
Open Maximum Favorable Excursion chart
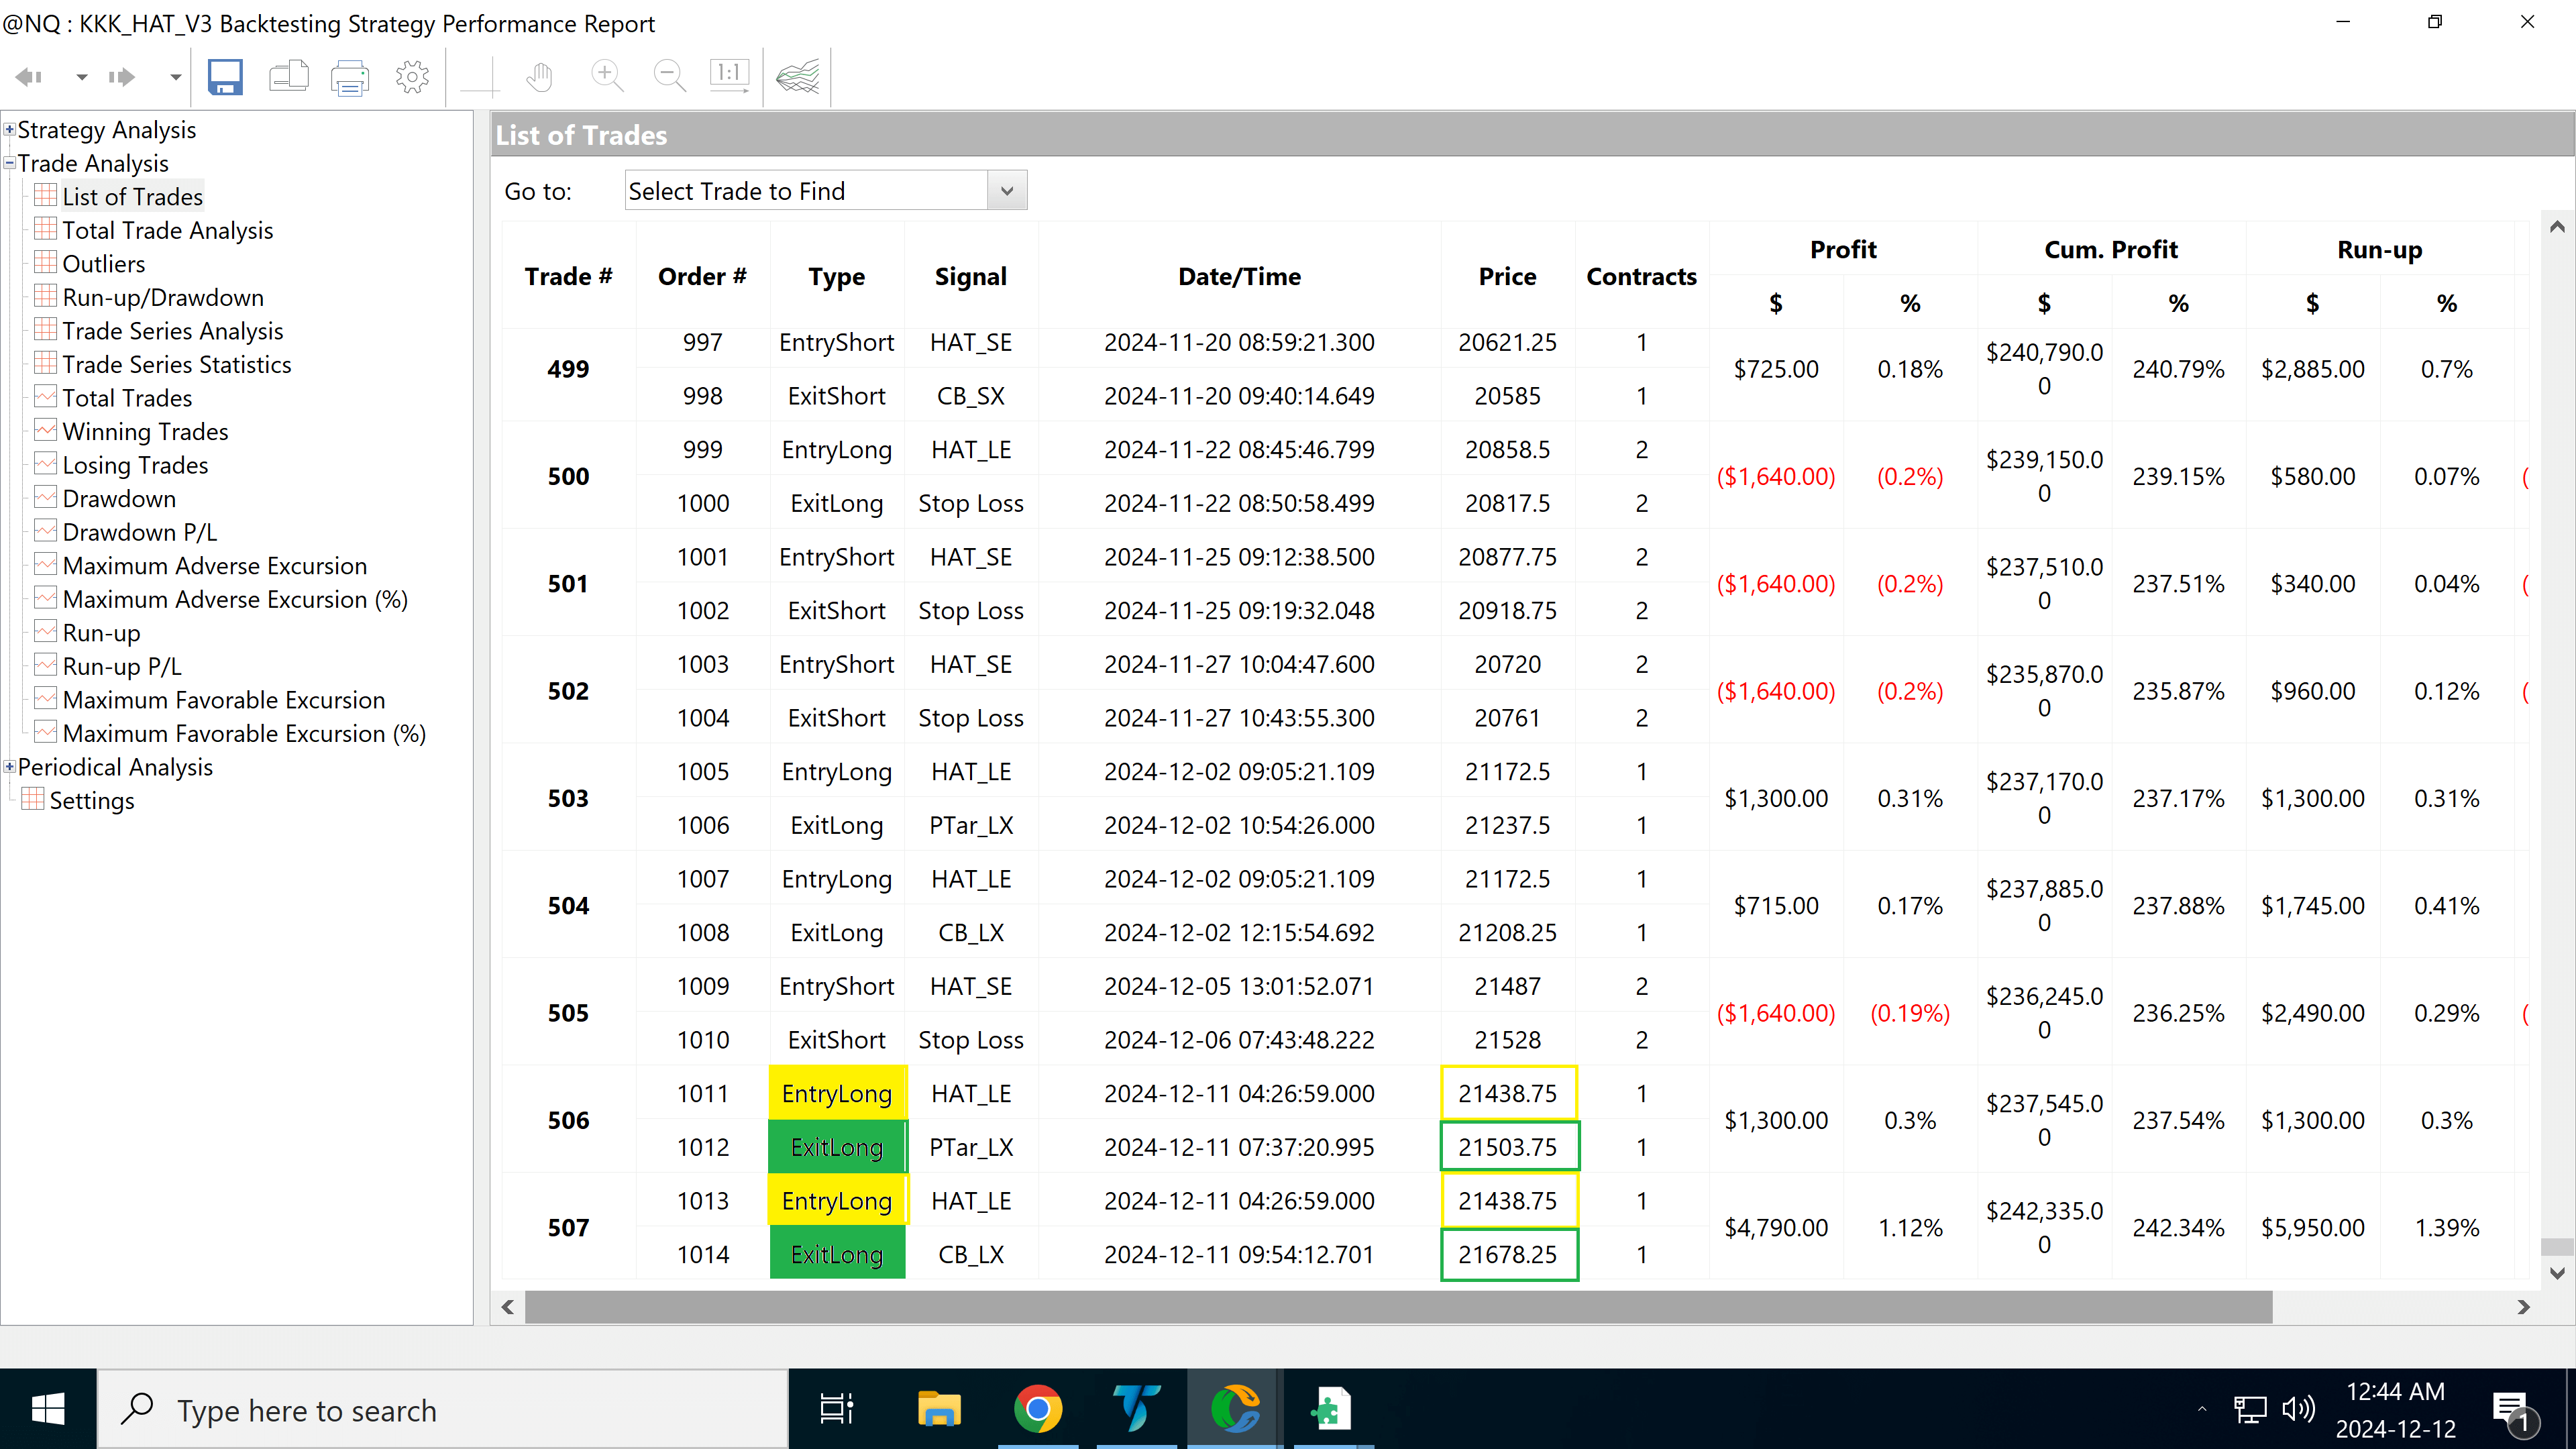223,699
